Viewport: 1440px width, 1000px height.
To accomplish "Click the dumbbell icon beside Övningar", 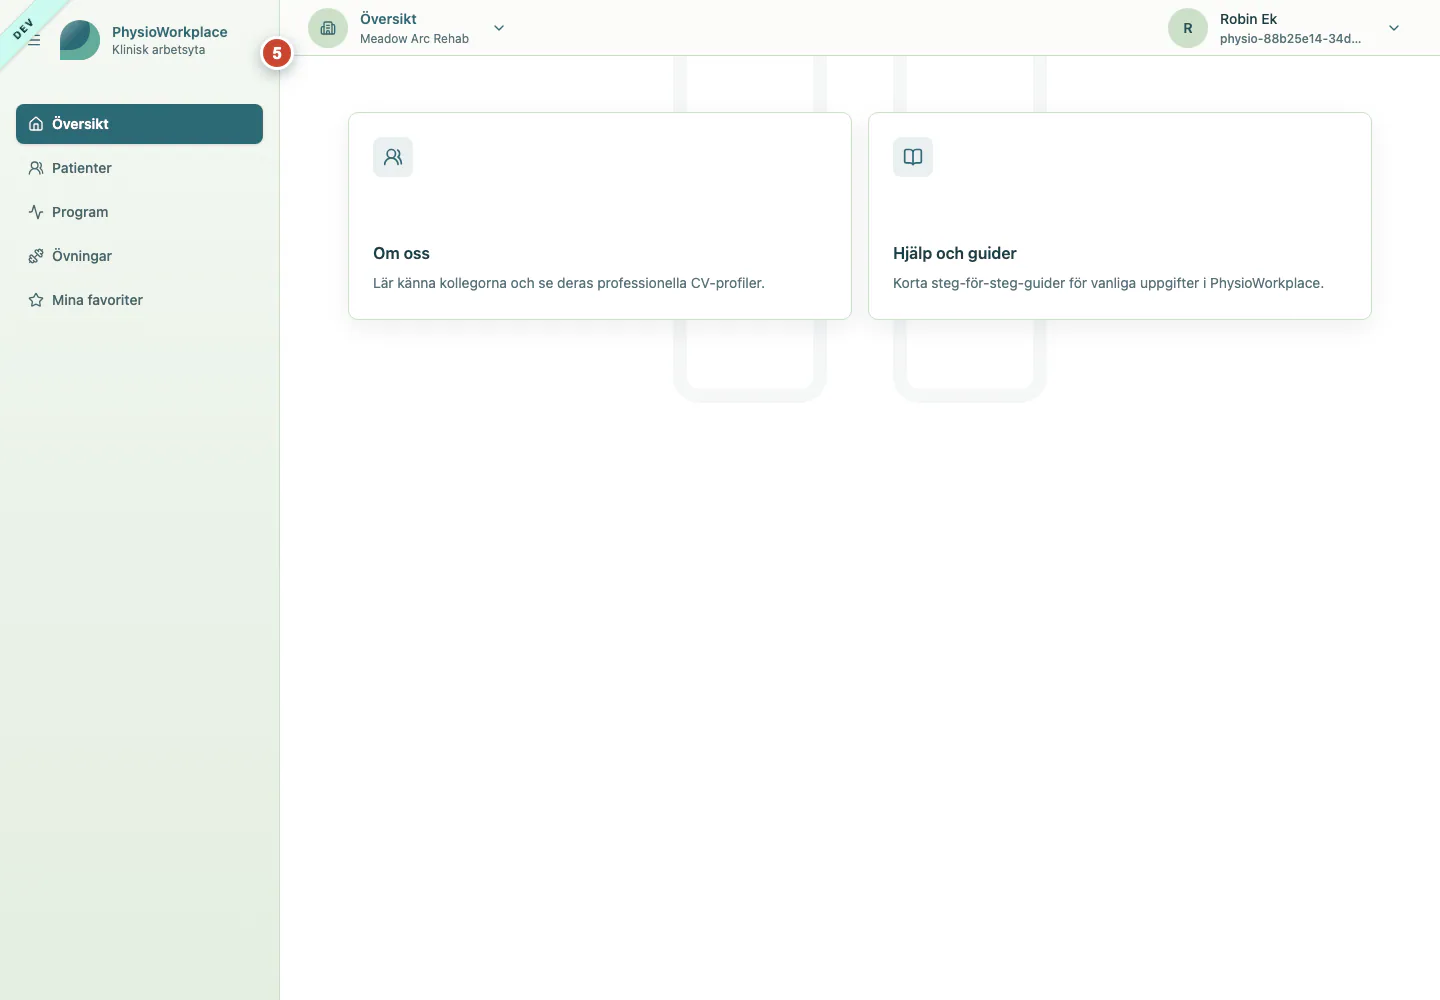I will click(x=36, y=256).
